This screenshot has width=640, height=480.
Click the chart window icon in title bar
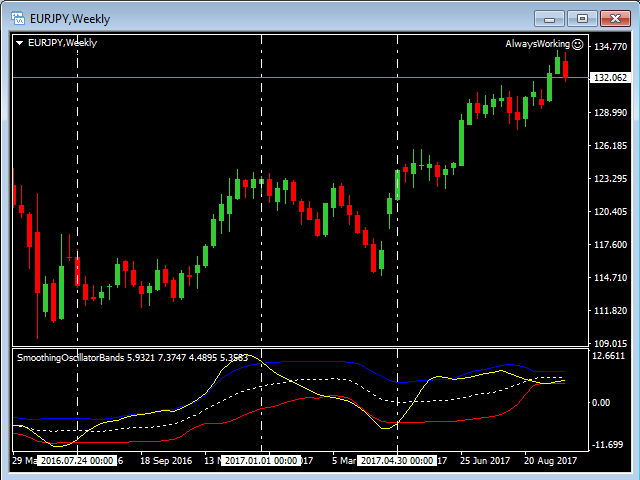pyautogui.click(x=15, y=18)
